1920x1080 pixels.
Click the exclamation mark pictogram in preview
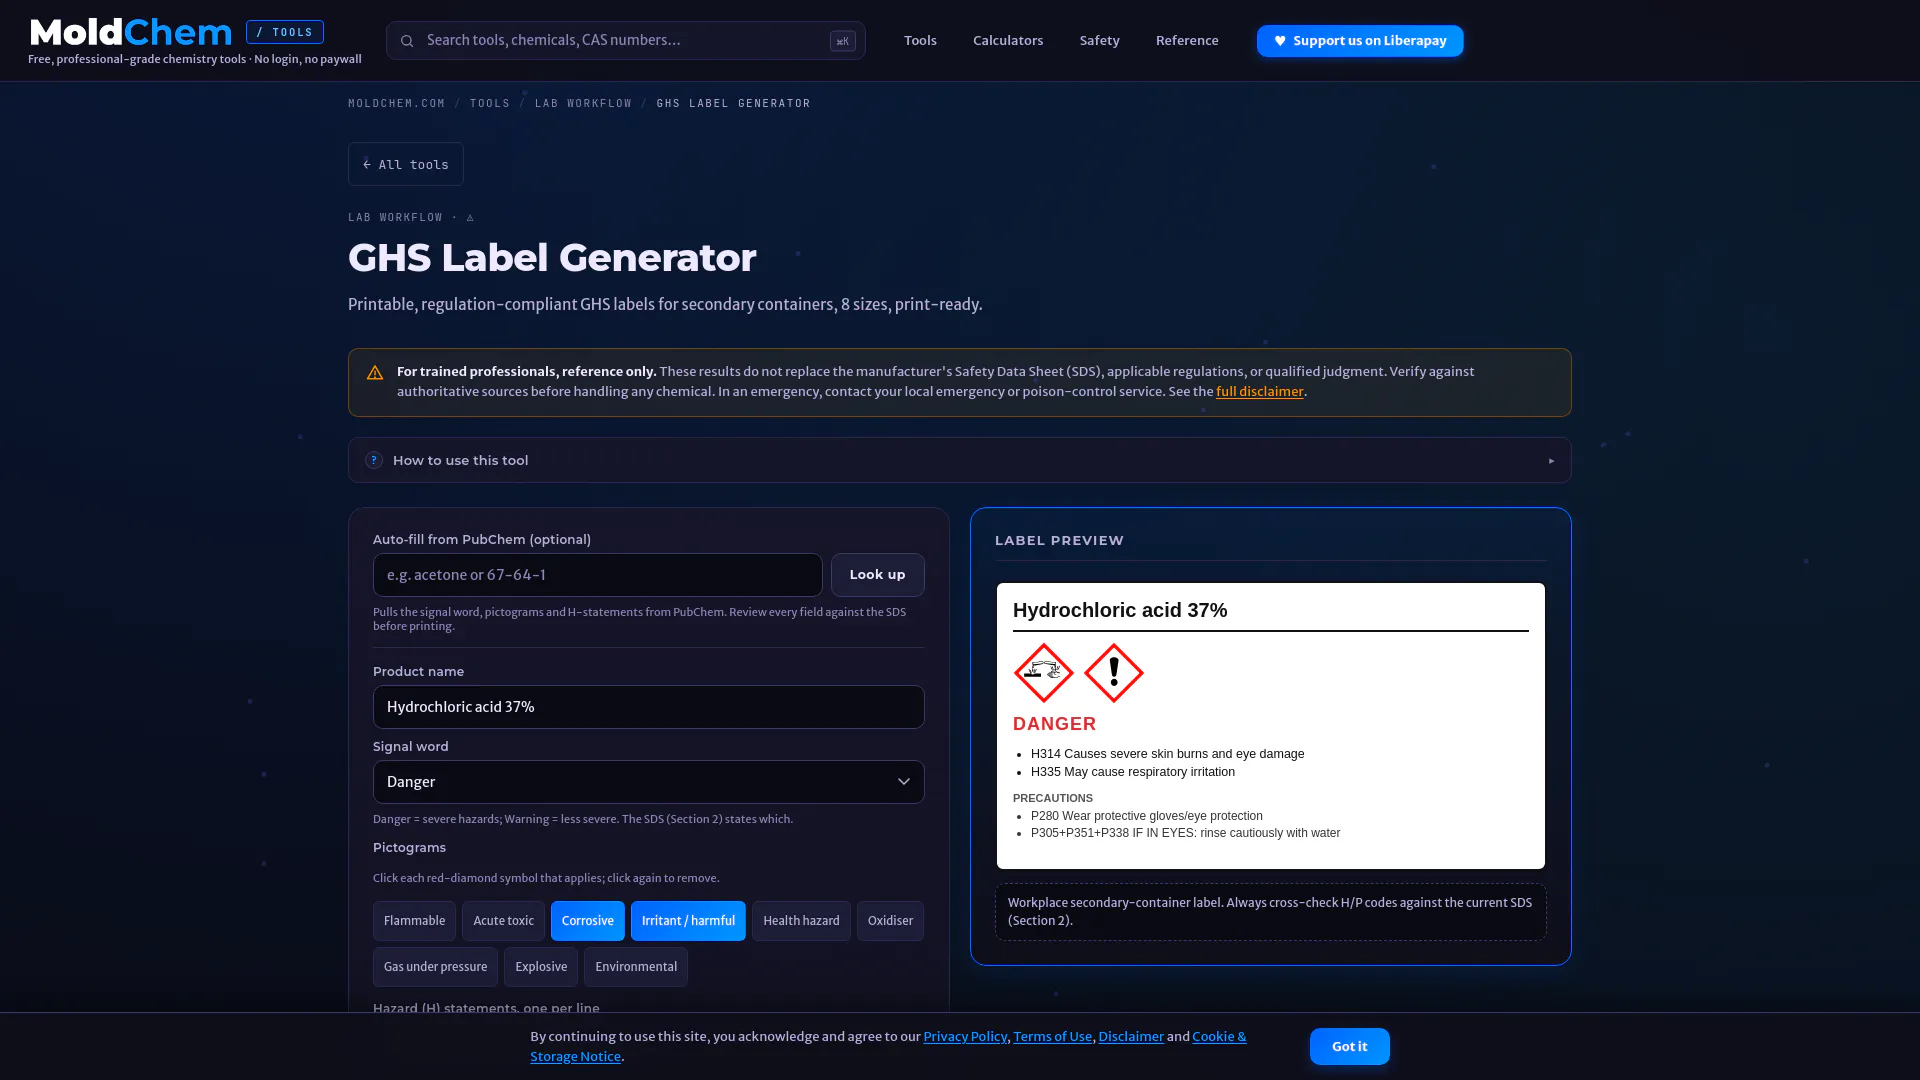[x=1113, y=673]
